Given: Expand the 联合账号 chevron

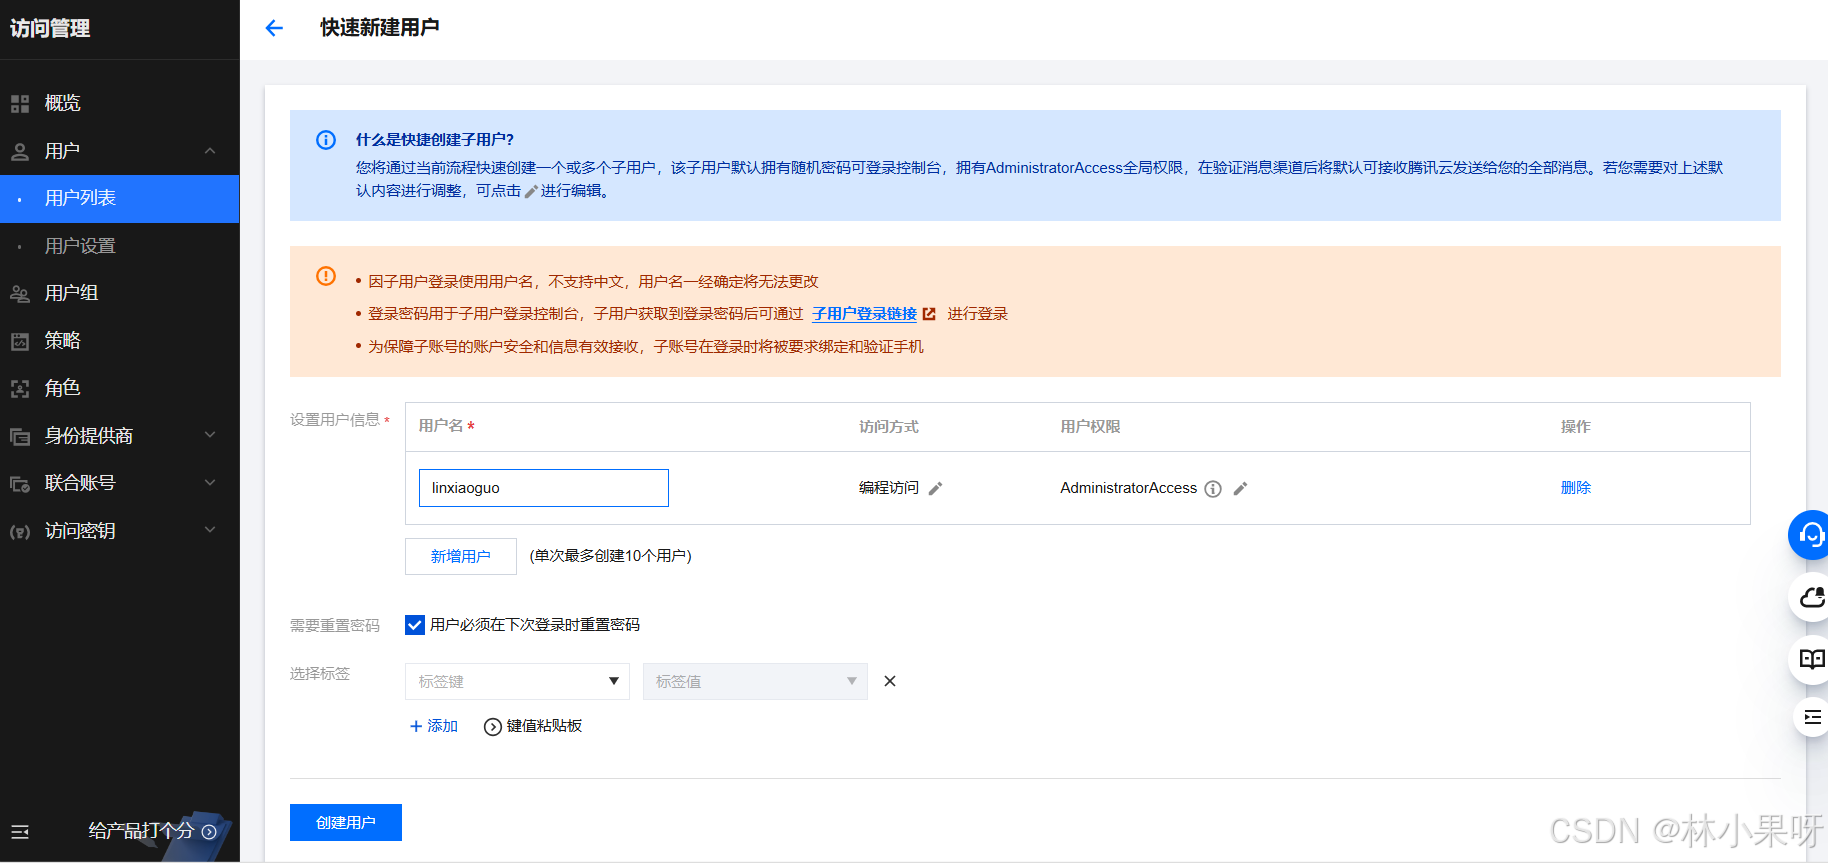Looking at the screenshot, I should click(x=210, y=482).
